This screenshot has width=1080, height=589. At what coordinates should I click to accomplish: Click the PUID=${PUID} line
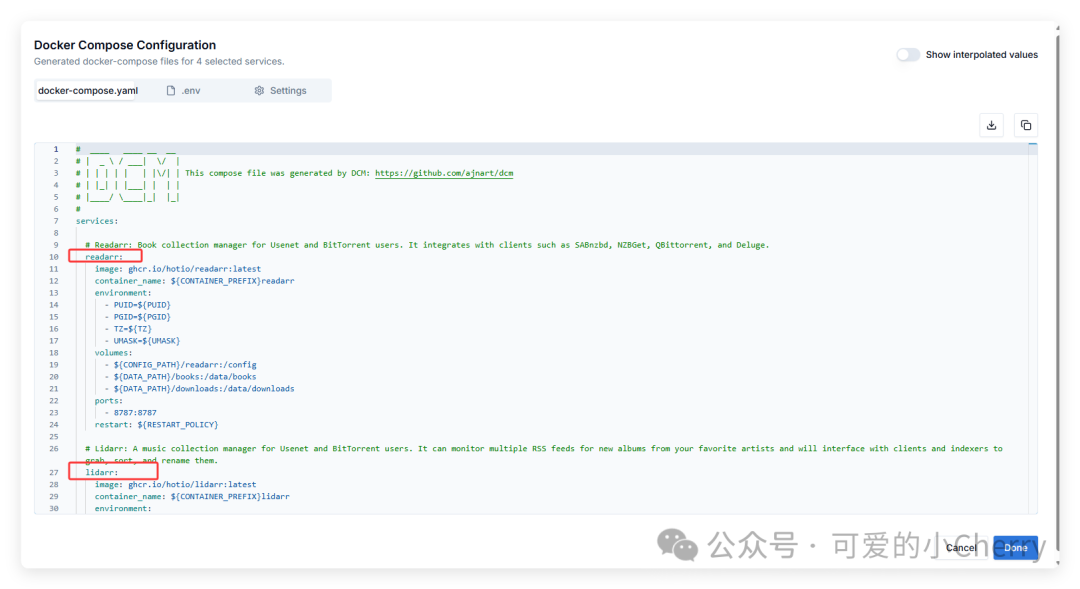(137, 304)
